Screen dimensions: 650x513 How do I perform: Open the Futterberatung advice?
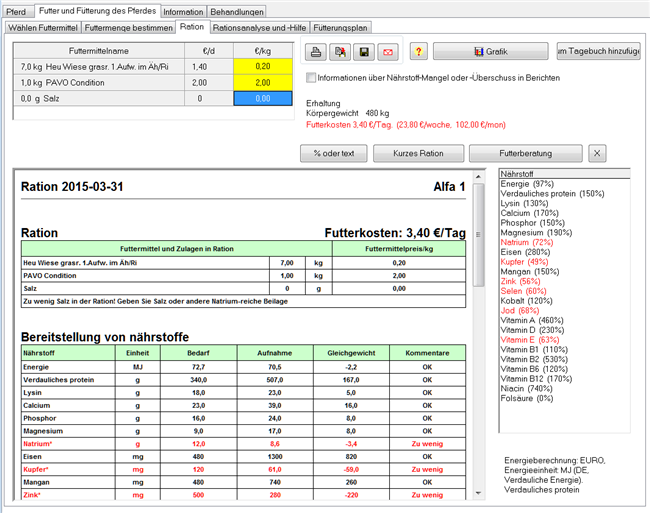(526, 153)
